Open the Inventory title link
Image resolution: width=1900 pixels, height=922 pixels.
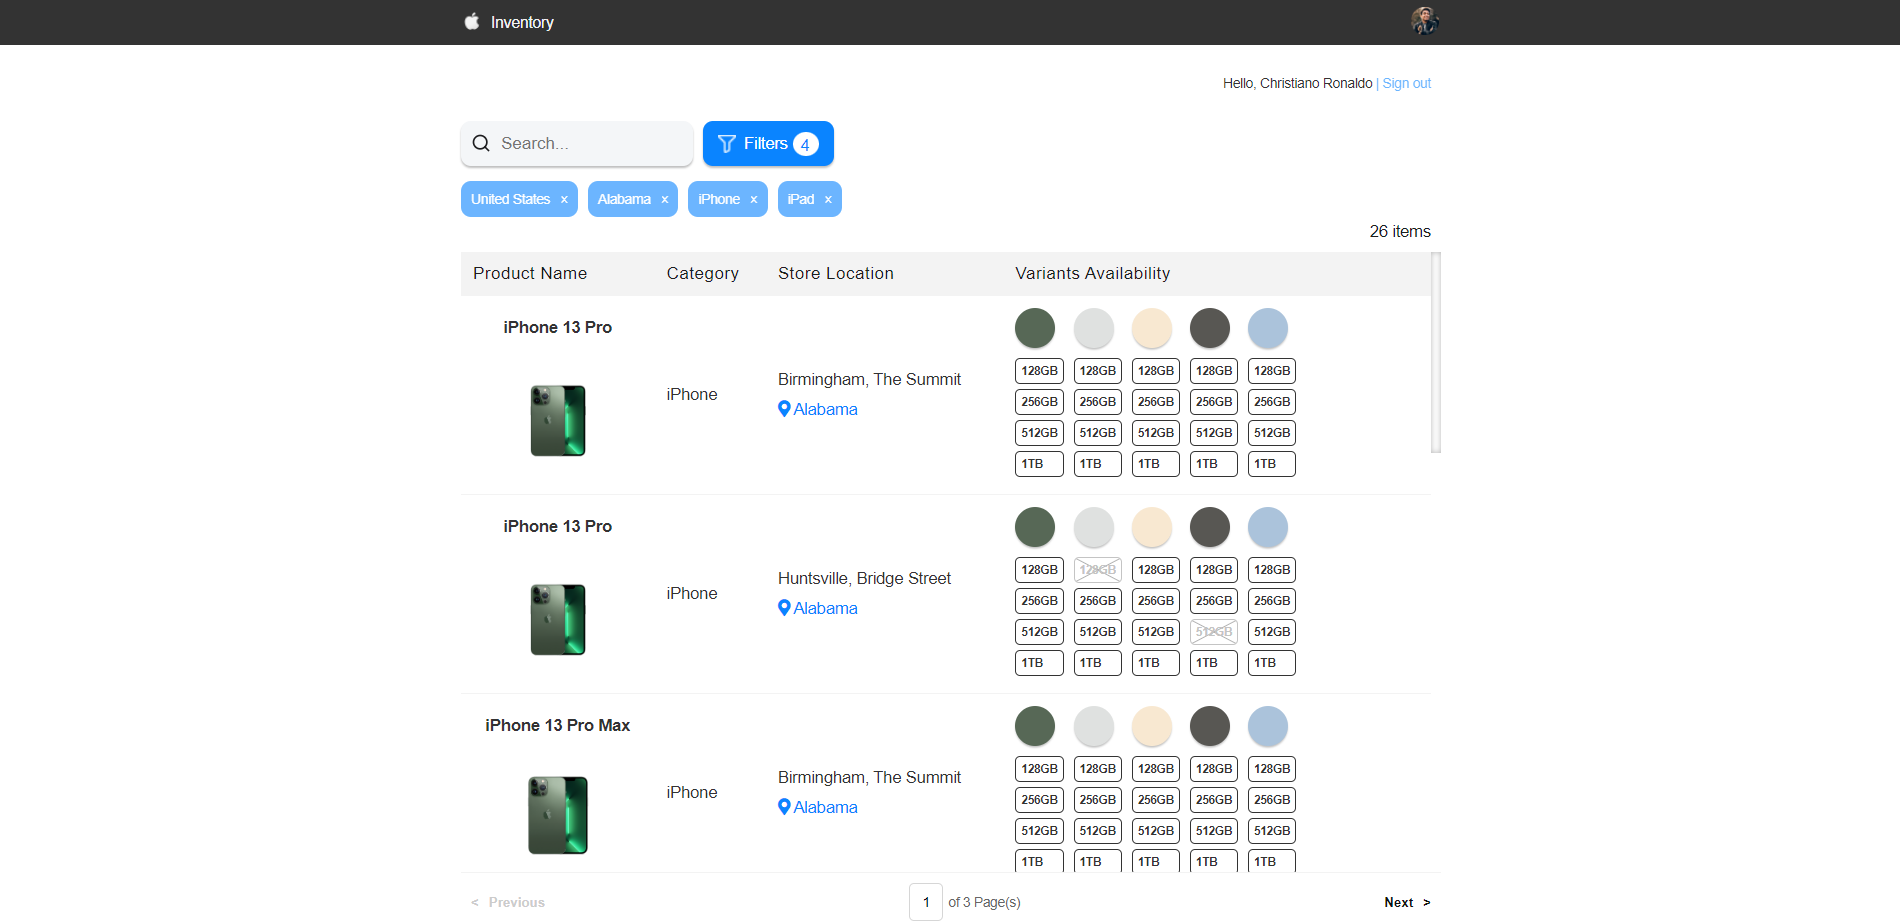(x=522, y=22)
